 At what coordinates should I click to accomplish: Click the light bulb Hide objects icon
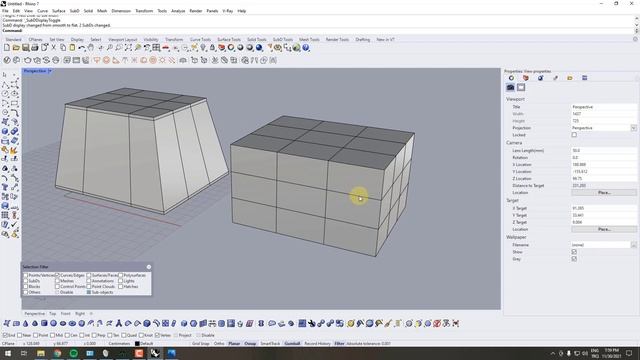point(203,48)
